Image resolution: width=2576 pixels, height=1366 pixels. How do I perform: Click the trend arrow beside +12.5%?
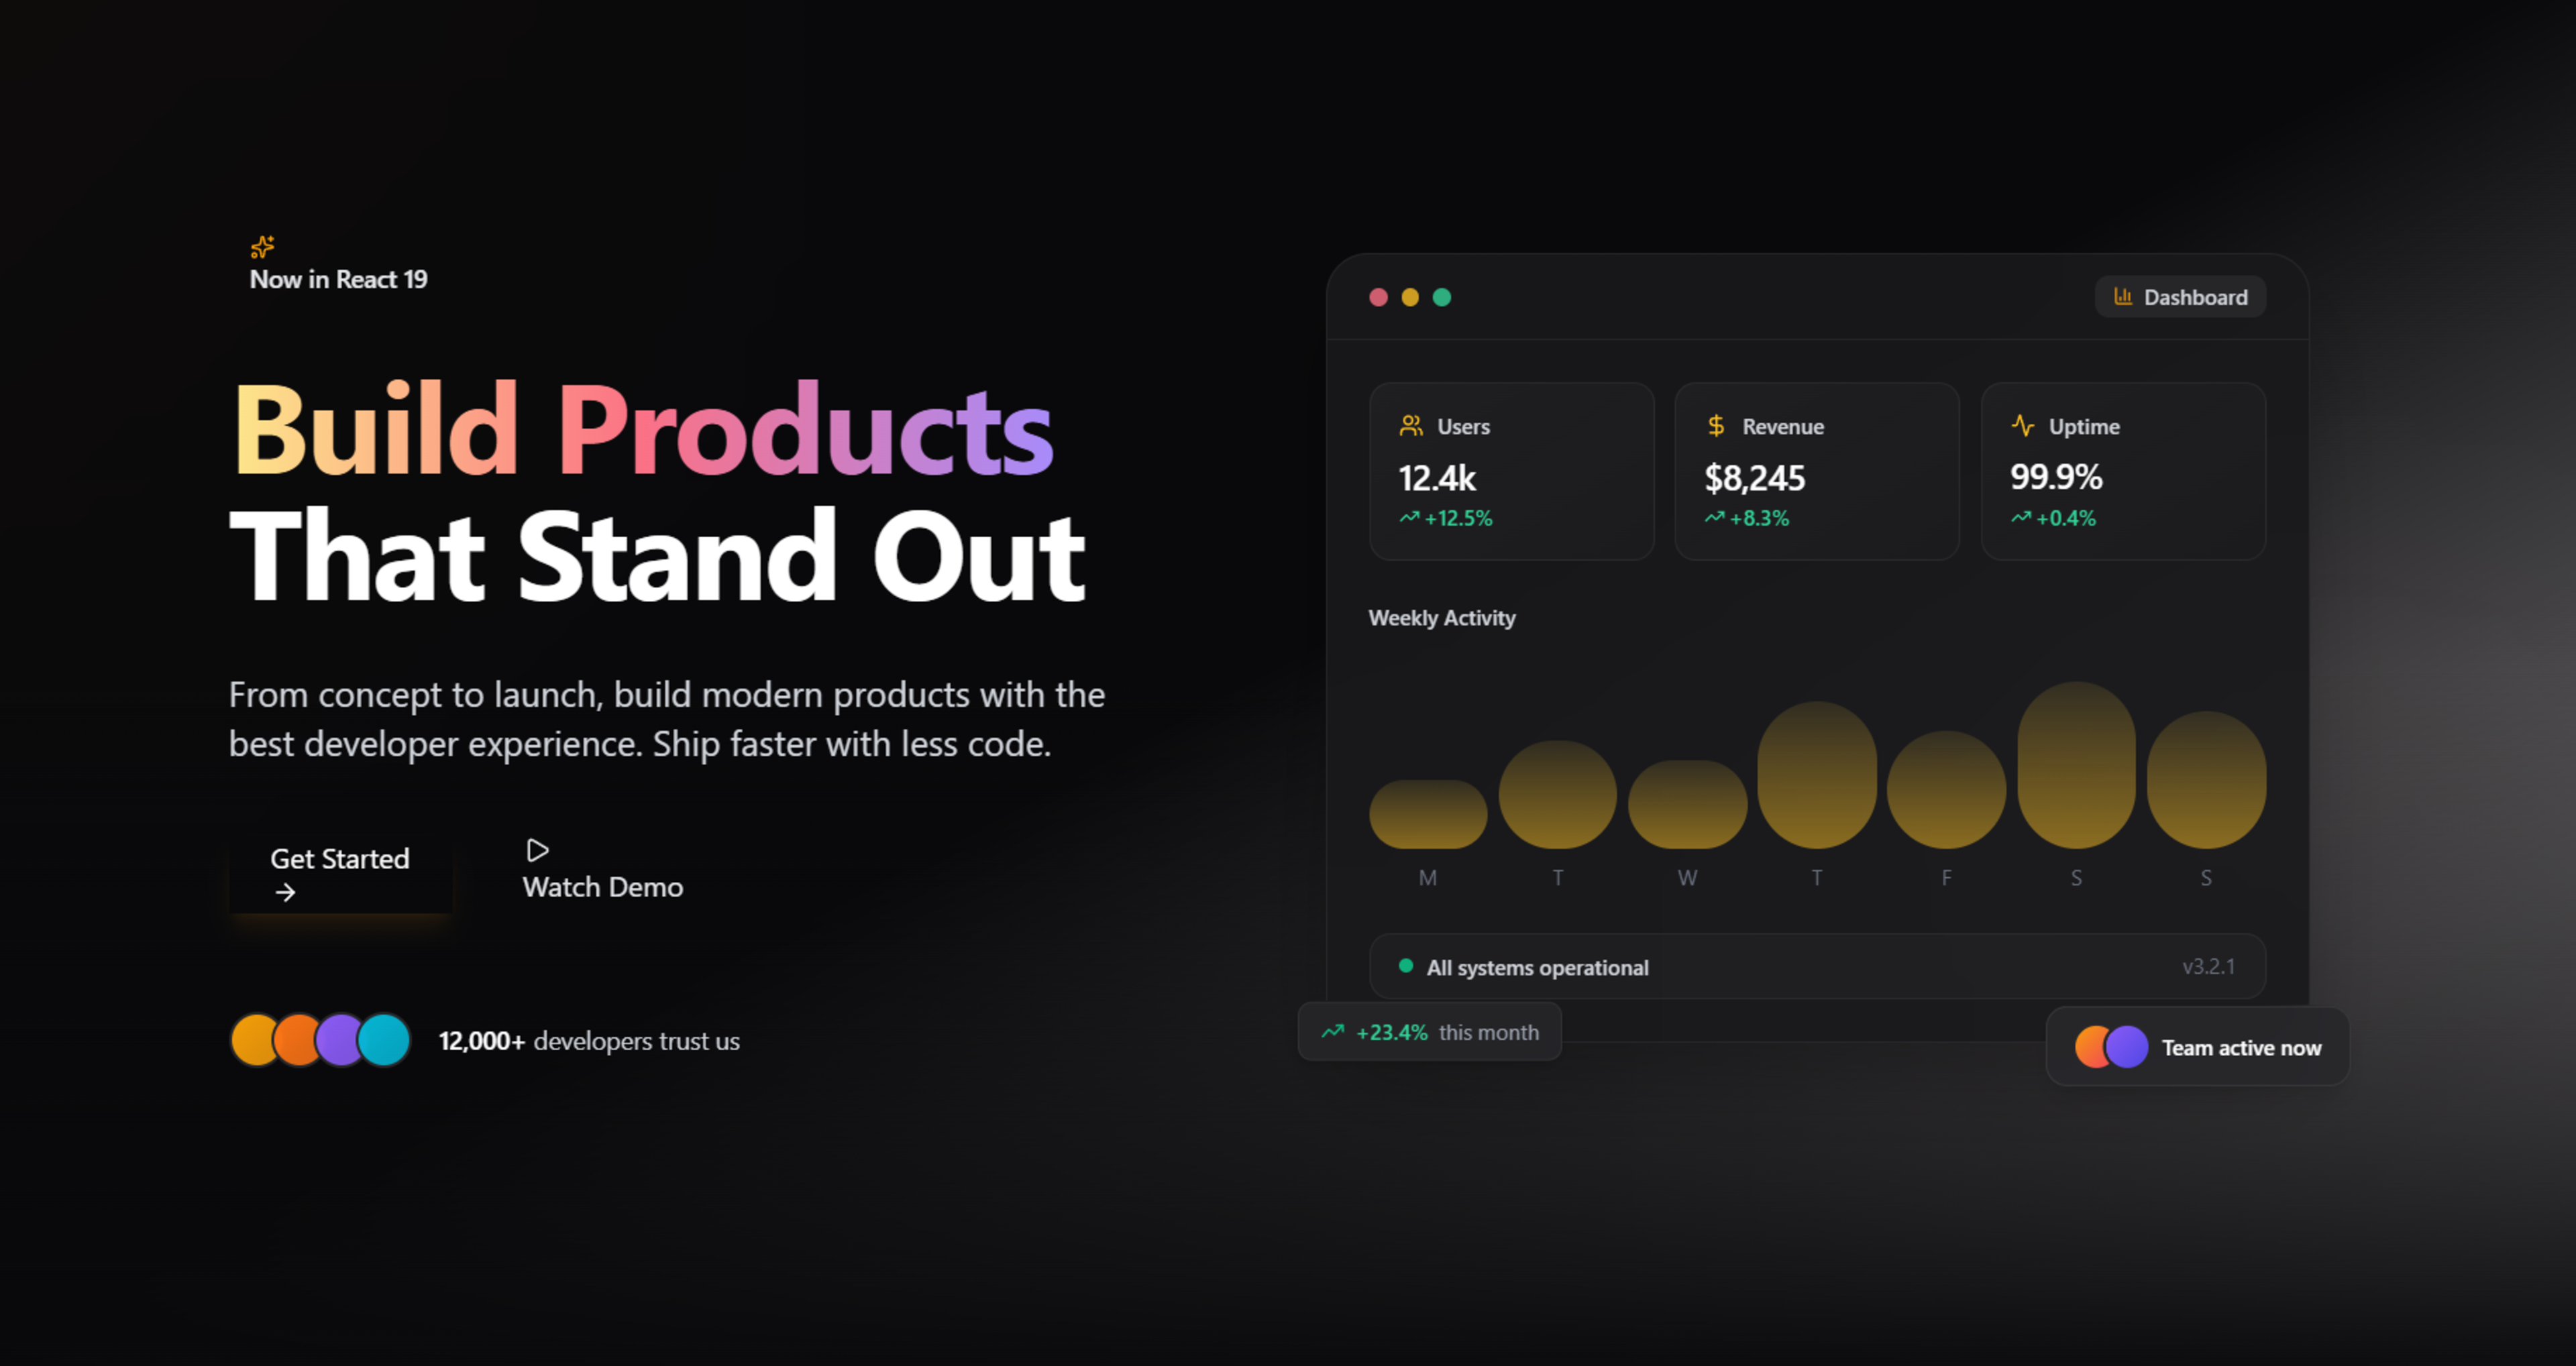[x=1409, y=517]
